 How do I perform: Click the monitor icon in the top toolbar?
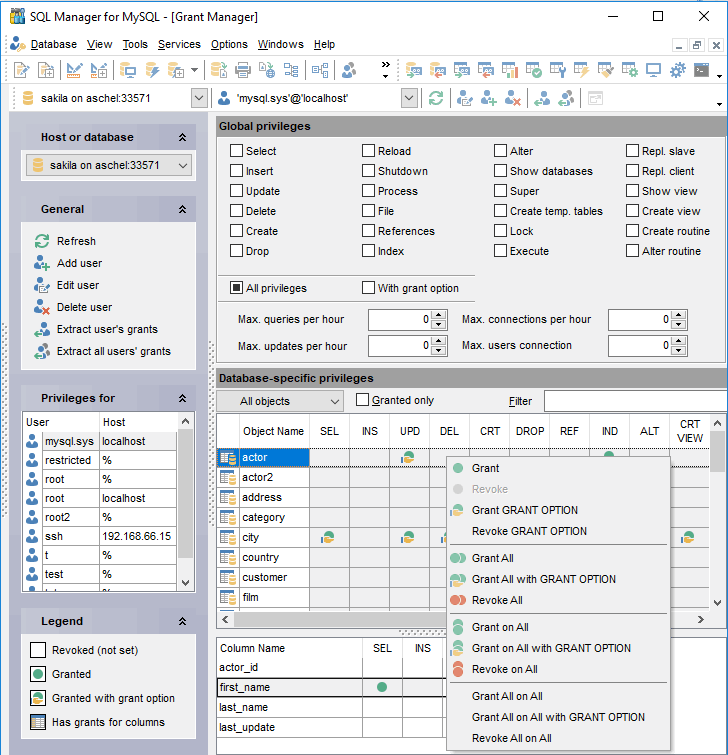click(653, 70)
